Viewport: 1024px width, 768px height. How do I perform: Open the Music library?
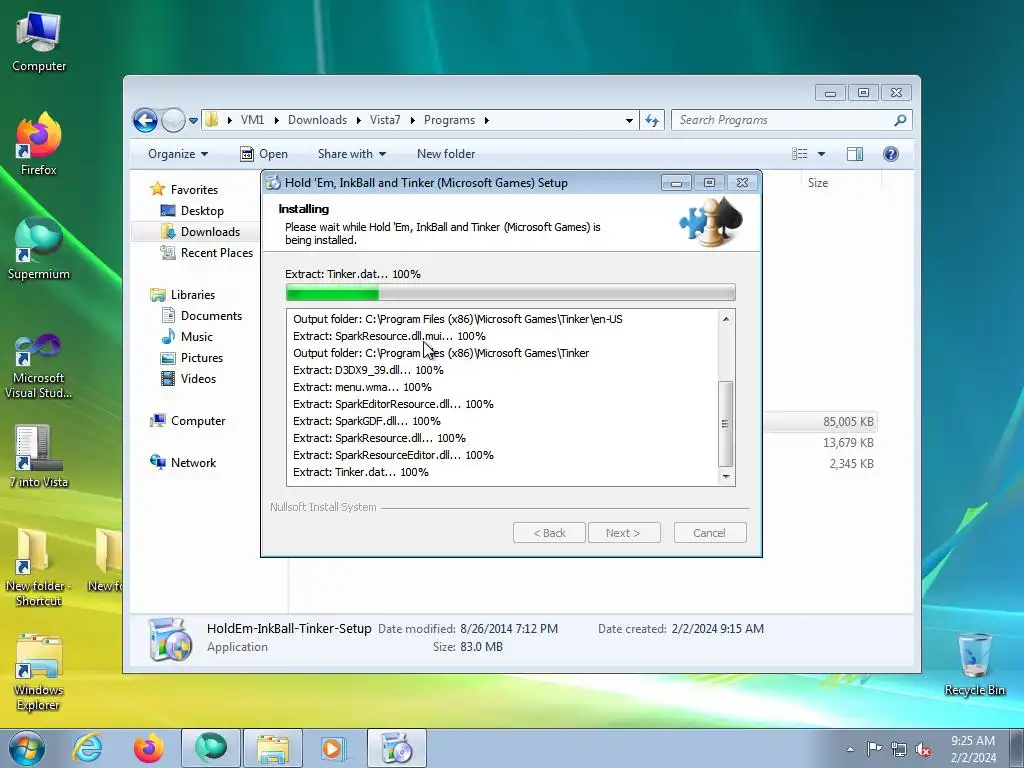coord(197,336)
